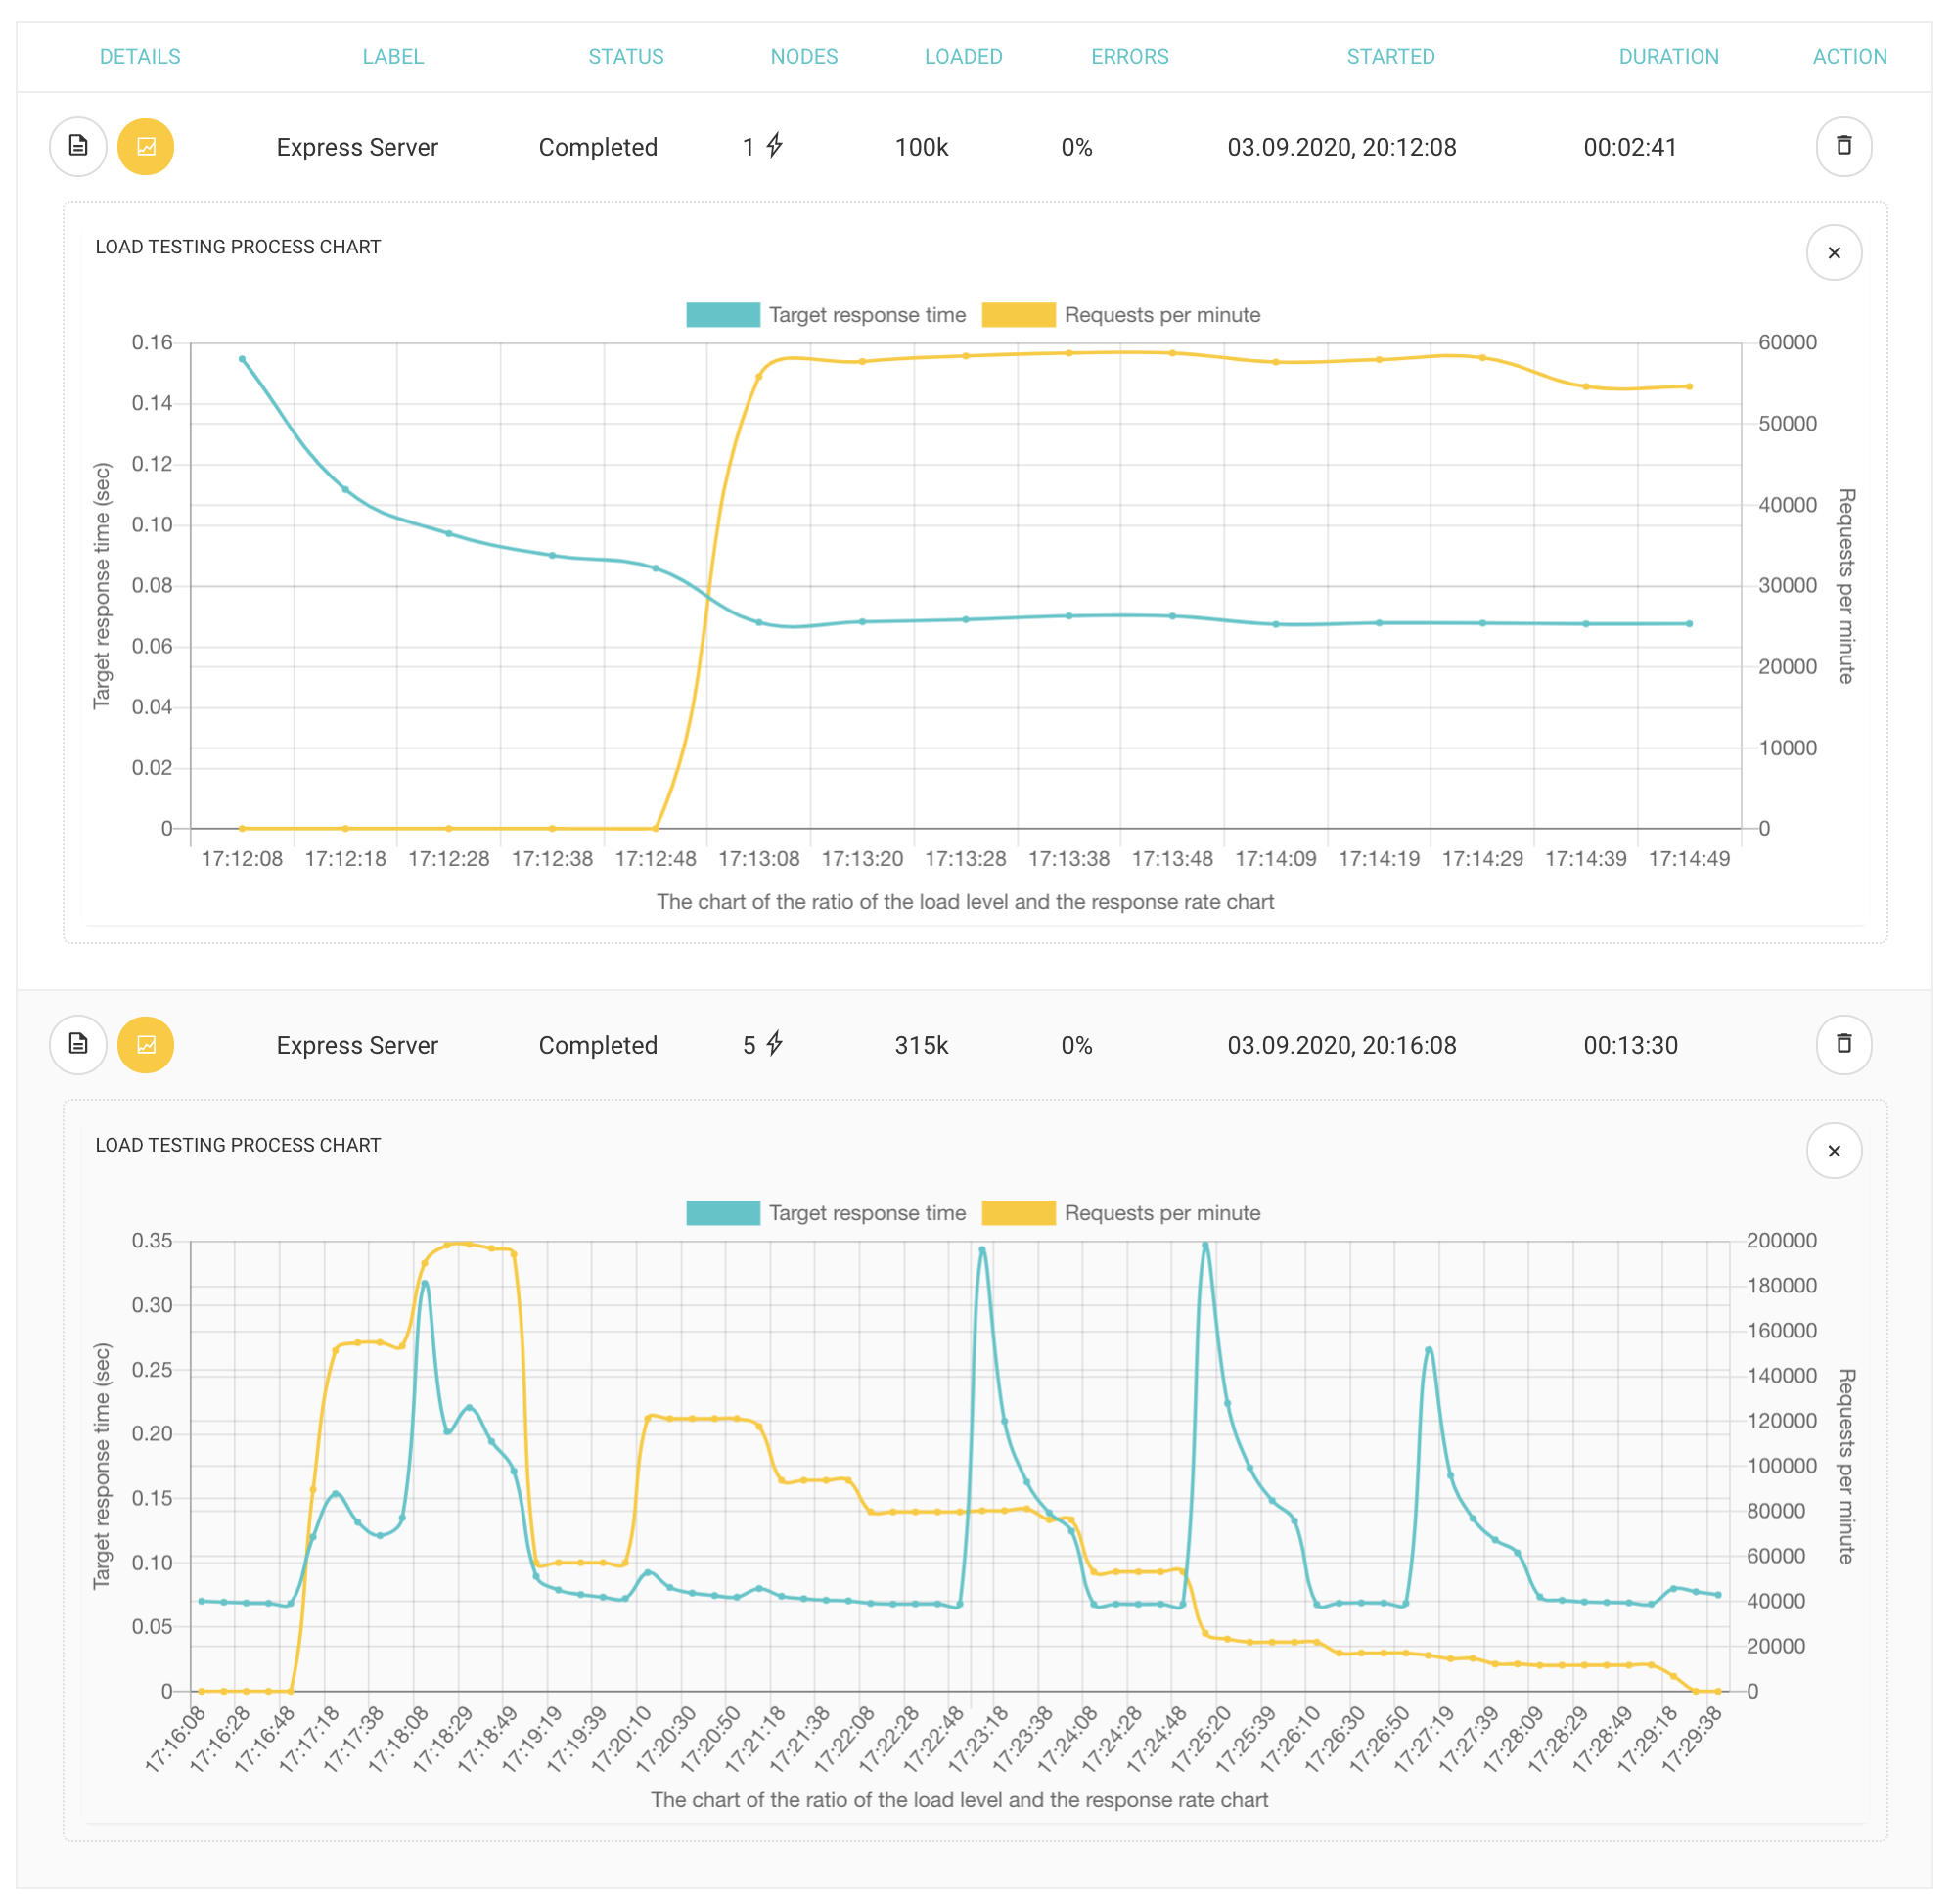The image size is (1953, 1904).
Task: Click Completed status in the 1-node row
Action: click(x=598, y=148)
